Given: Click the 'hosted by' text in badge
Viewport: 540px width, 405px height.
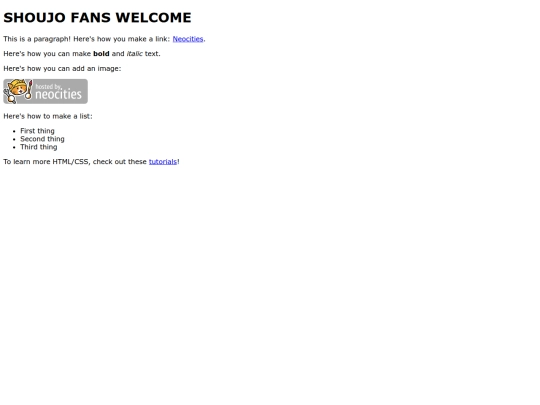Looking at the screenshot, I should coord(48,86).
